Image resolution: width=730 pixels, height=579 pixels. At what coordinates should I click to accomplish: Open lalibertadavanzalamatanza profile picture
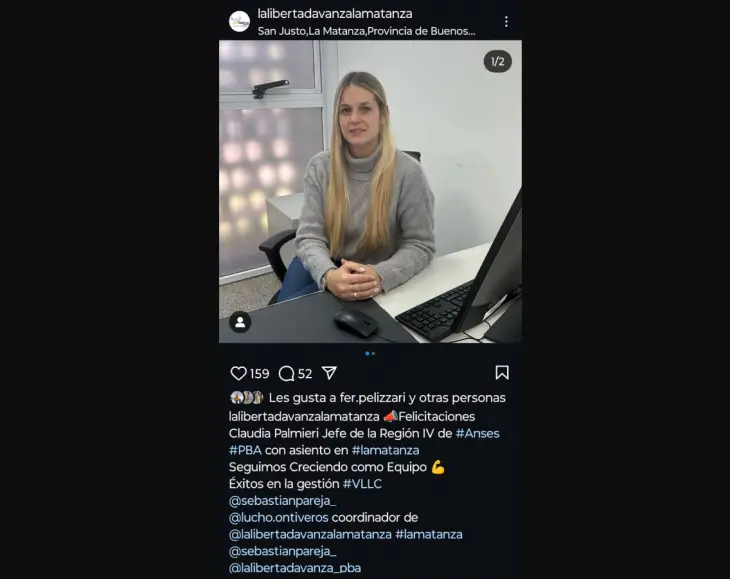pyautogui.click(x=239, y=21)
